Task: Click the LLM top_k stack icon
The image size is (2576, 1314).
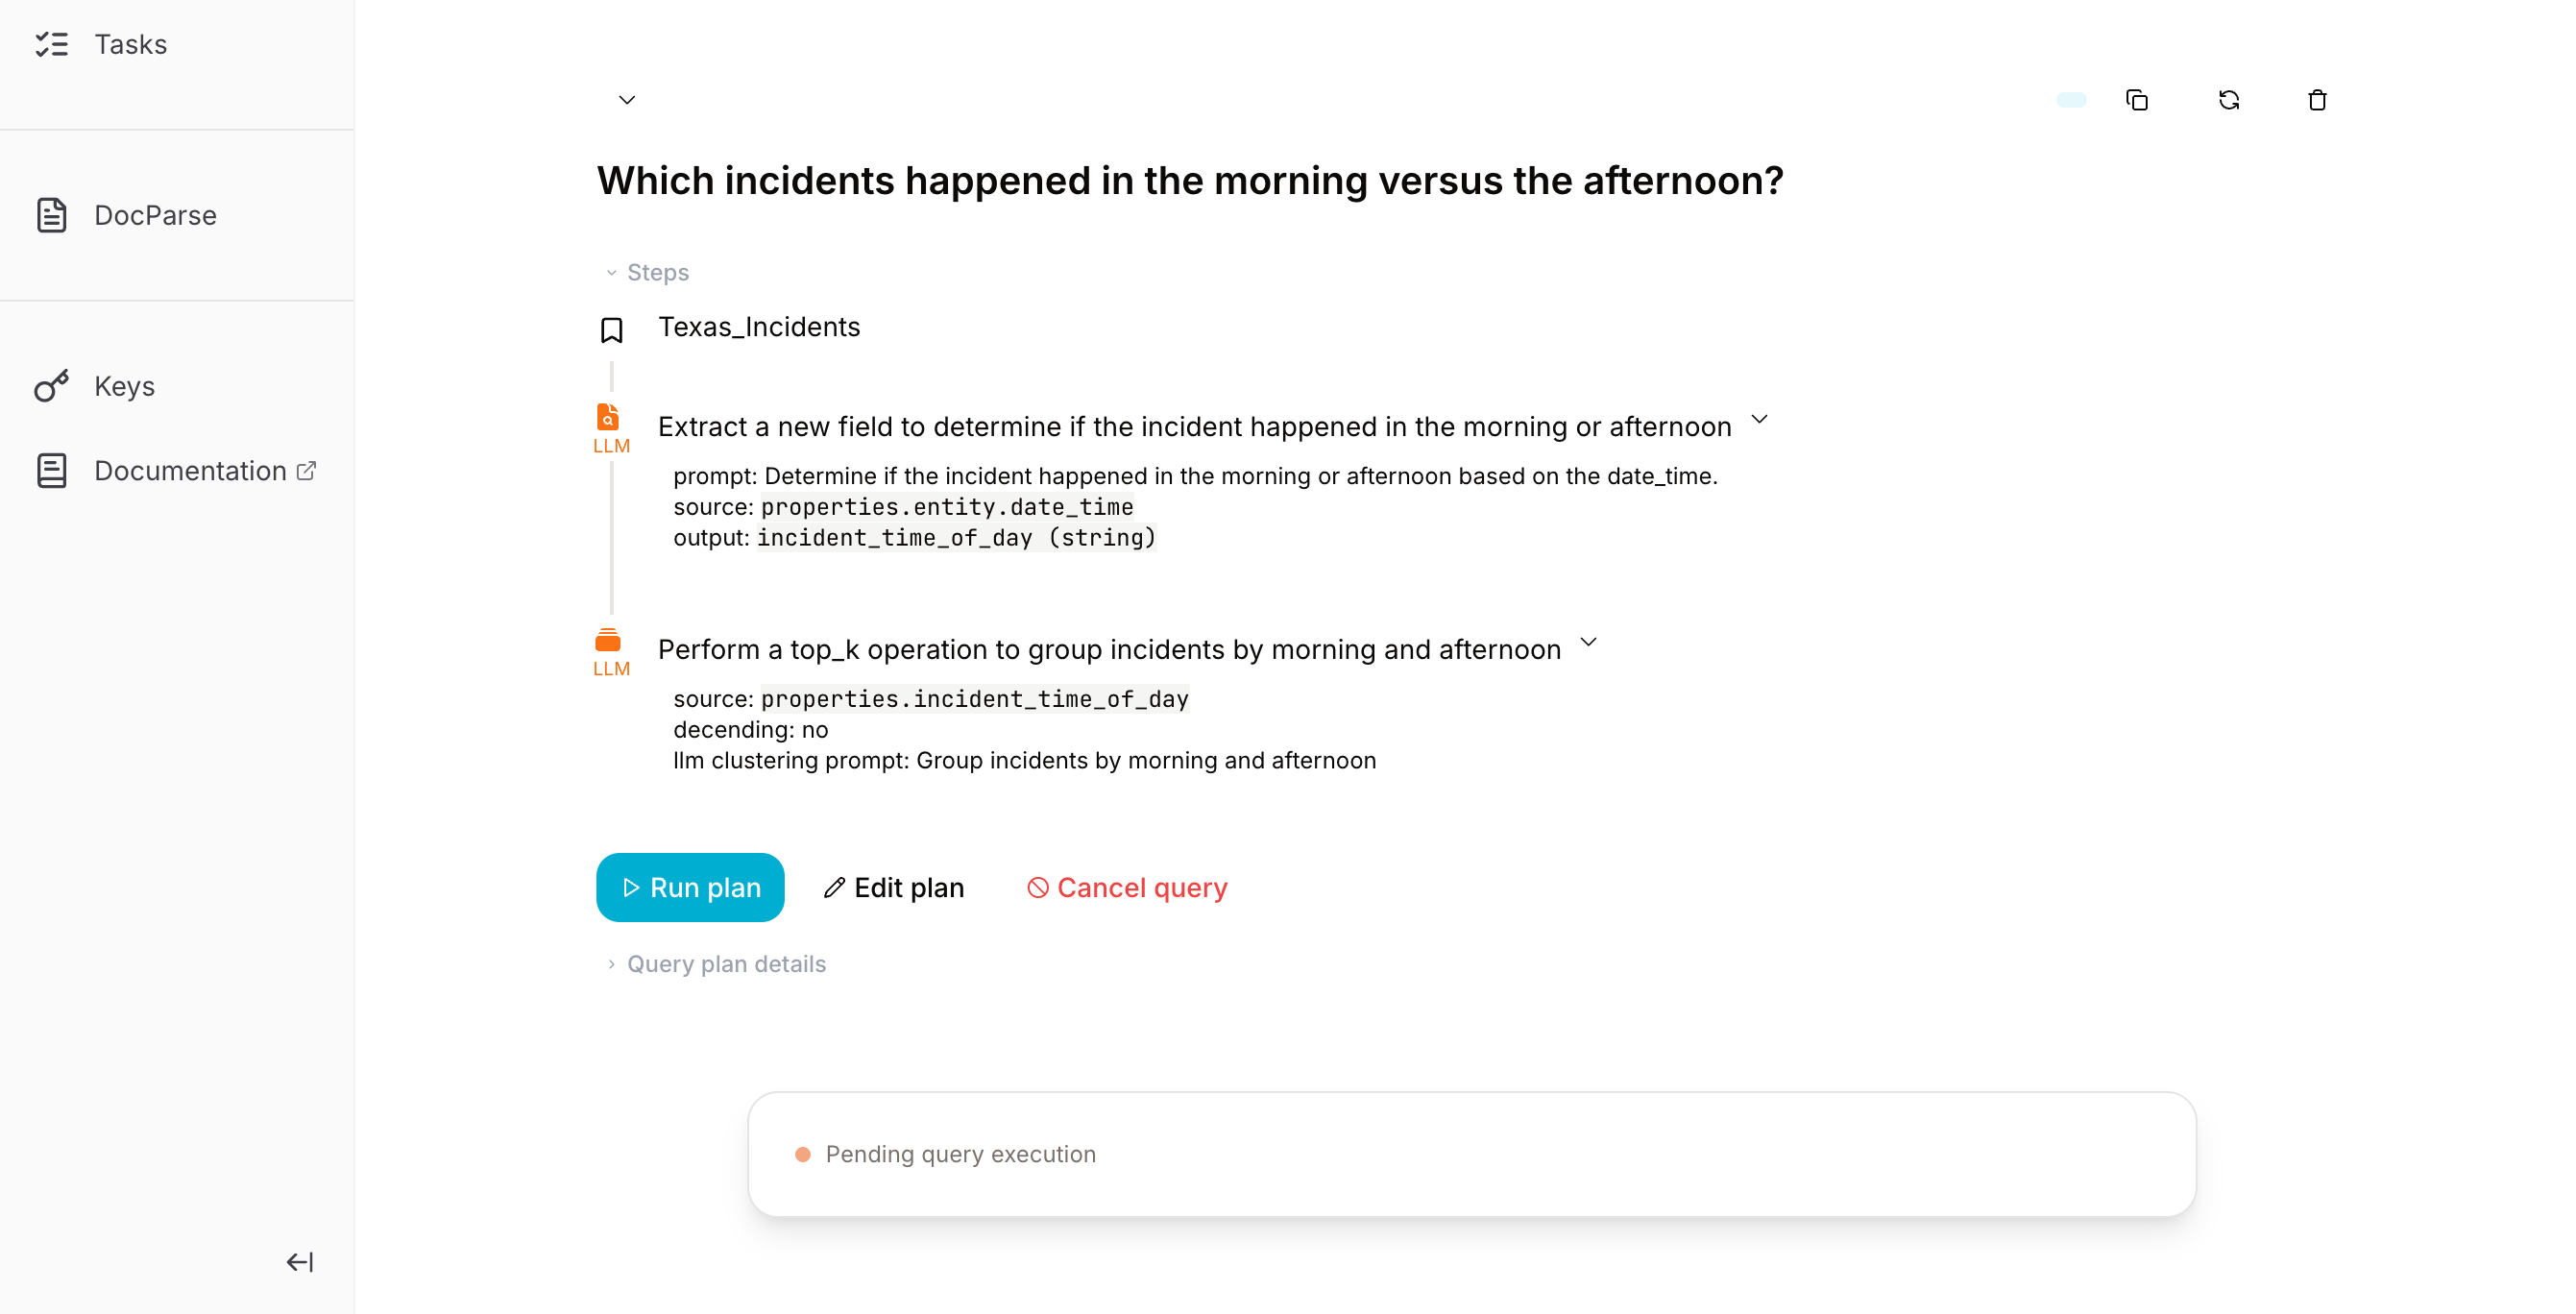Action: click(608, 640)
